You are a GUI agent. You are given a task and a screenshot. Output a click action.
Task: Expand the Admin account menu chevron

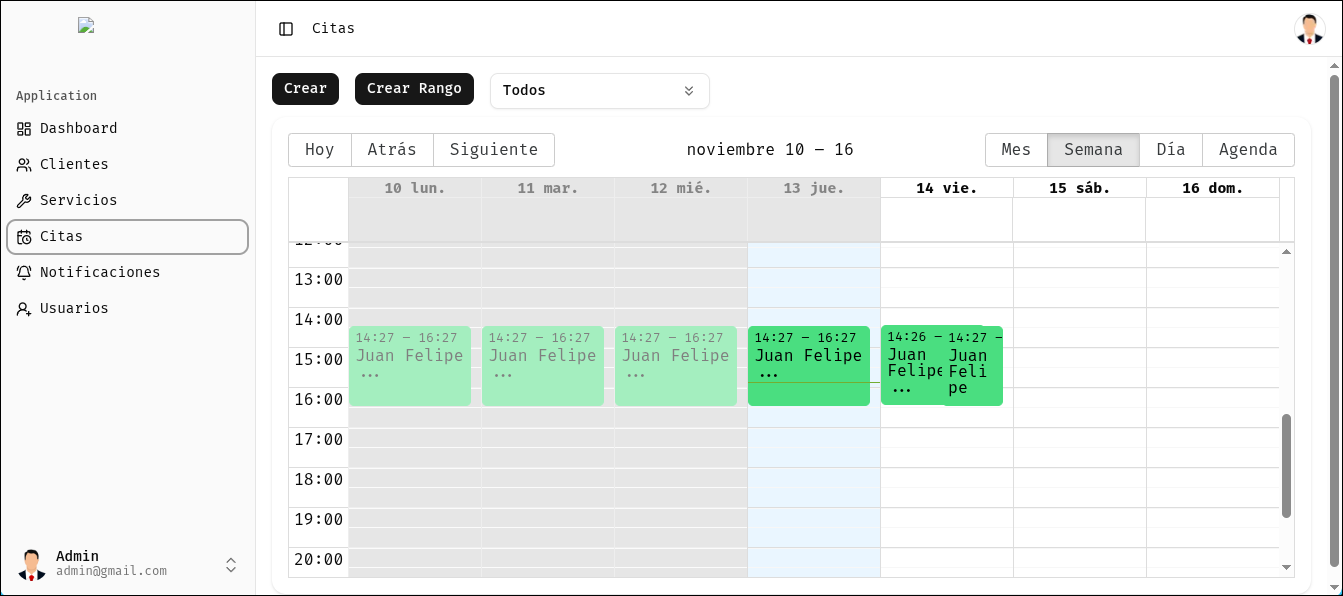click(x=231, y=565)
